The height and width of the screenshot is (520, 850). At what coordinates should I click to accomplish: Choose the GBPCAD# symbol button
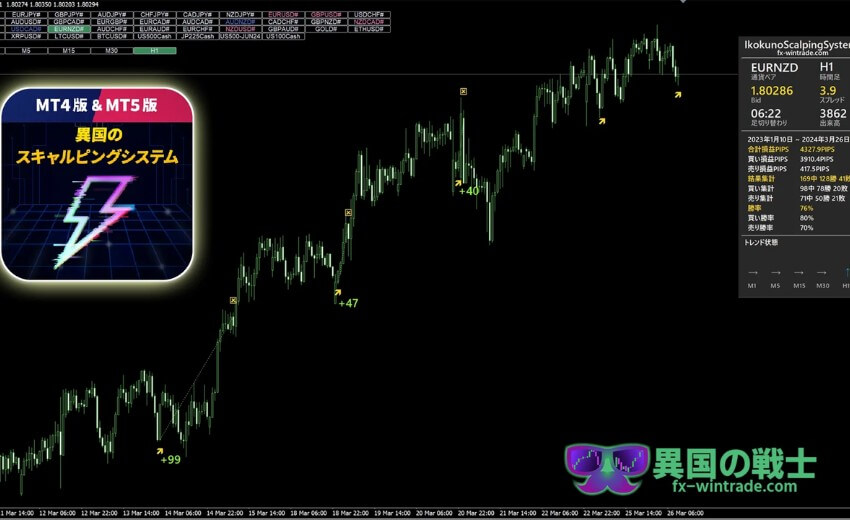click(69, 22)
